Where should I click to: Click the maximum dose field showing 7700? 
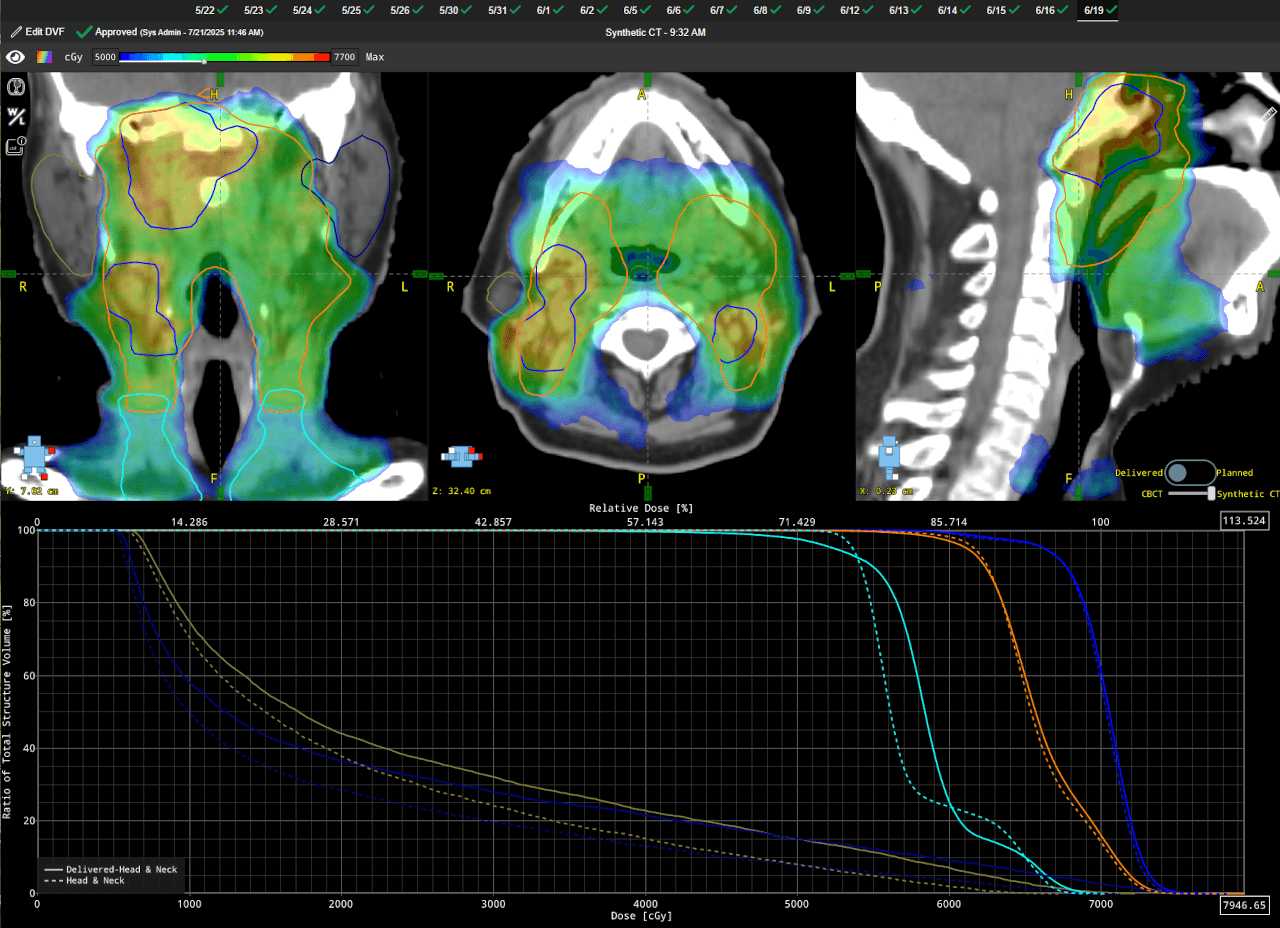point(344,57)
